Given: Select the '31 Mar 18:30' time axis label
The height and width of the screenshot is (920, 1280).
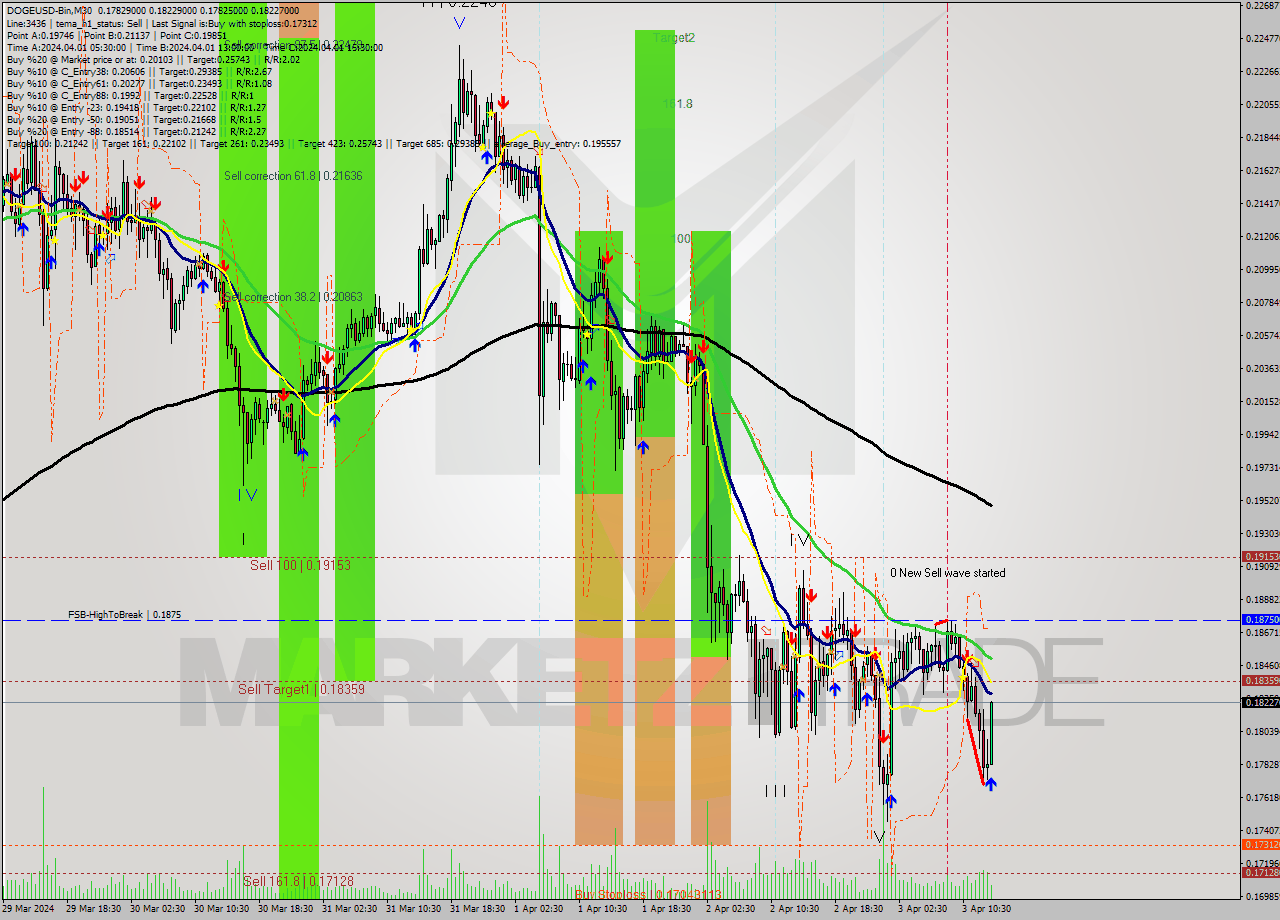Looking at the screenshot, I should 477,909.
